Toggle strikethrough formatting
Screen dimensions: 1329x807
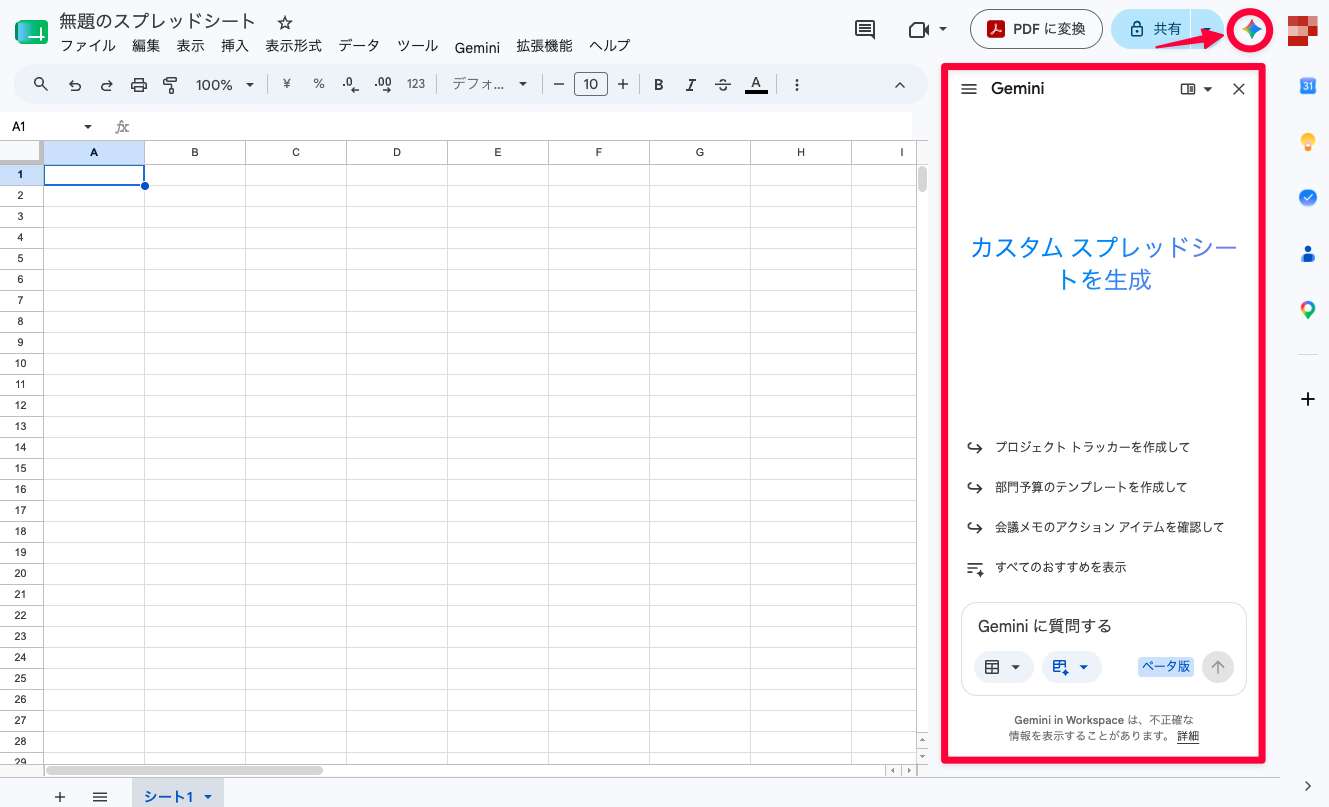723,85
